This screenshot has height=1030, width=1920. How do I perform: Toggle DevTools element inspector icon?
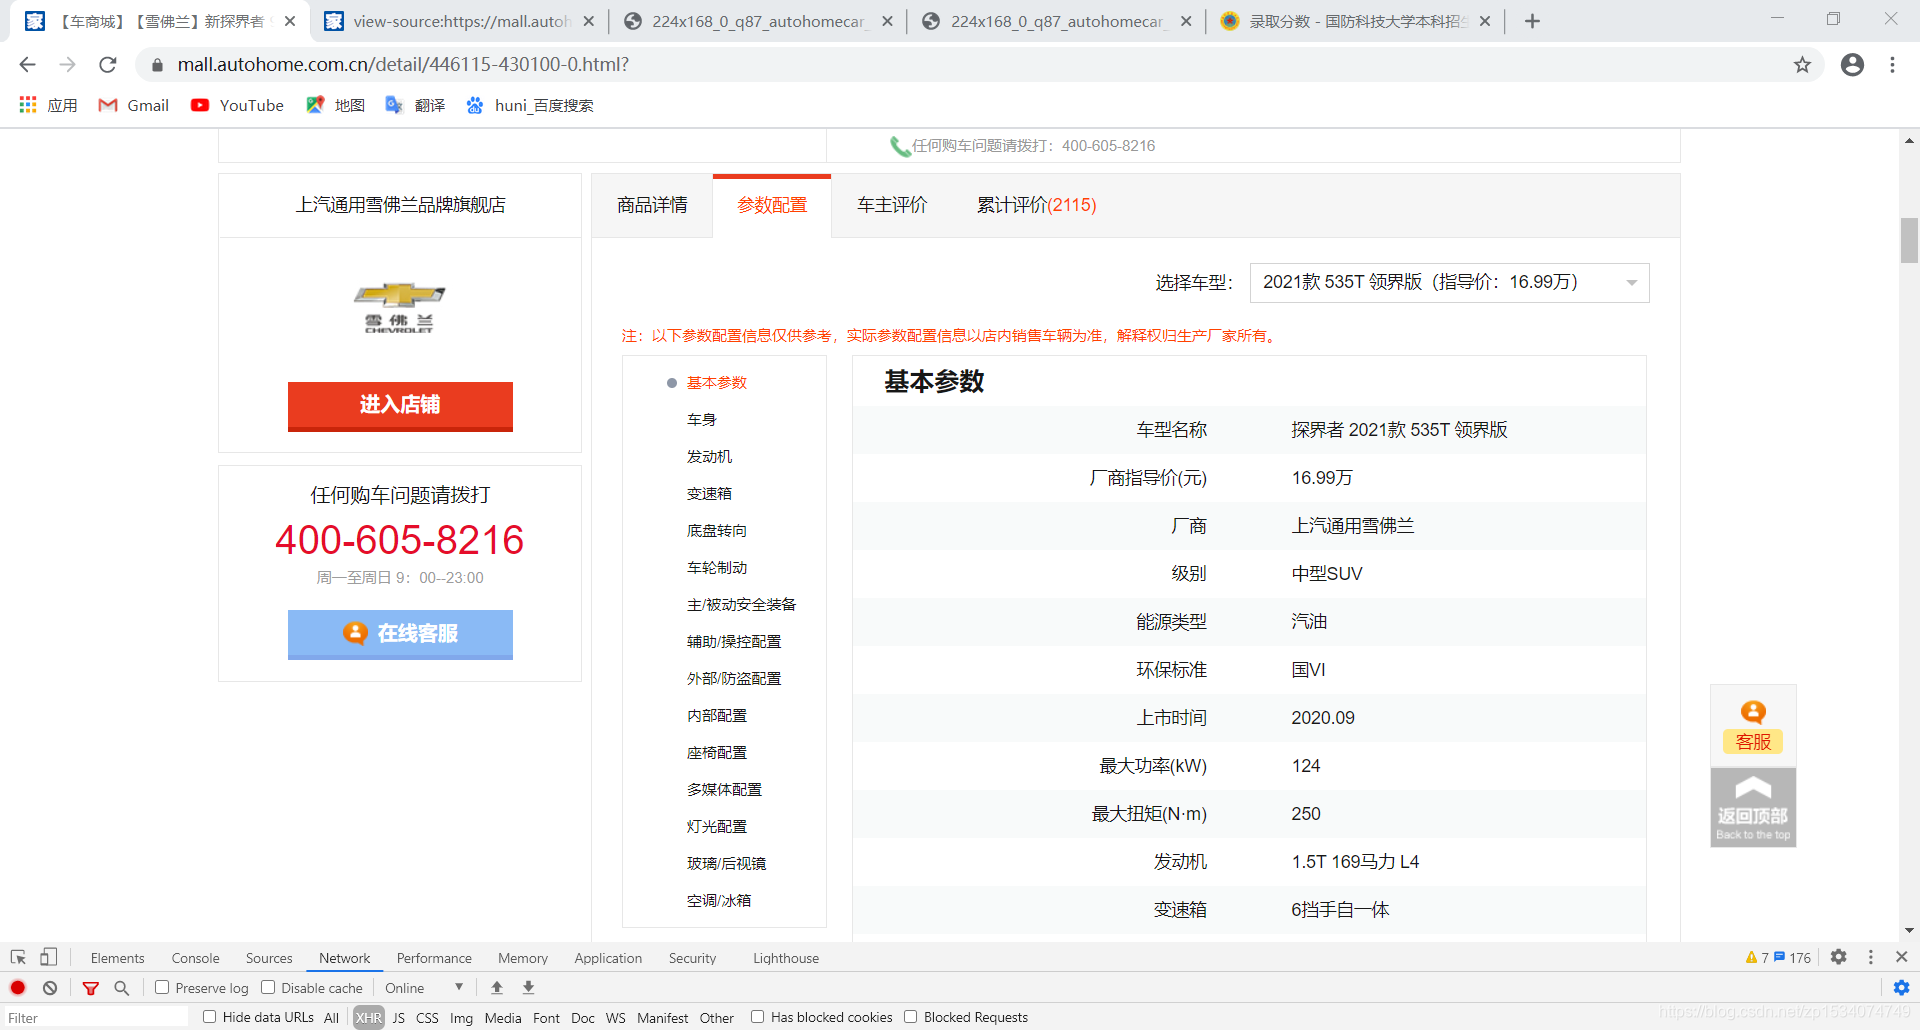coord(18,957)
